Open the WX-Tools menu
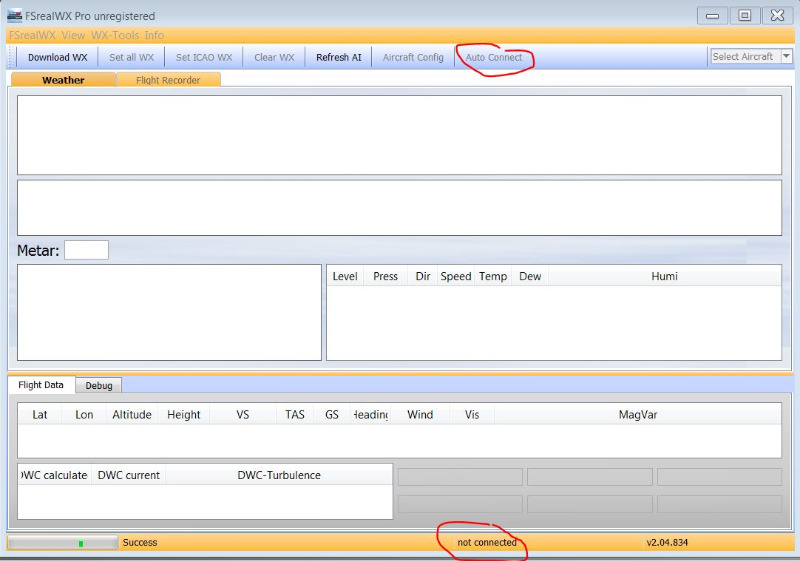The image size is (800, 561). click(115, 35)
